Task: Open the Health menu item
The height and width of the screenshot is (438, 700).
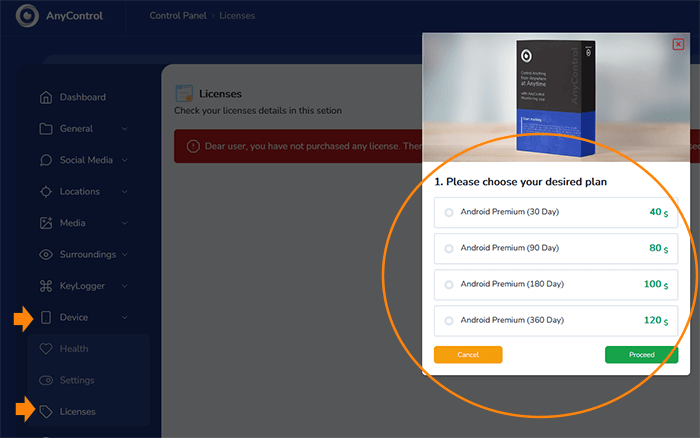Action: click(x=73, y=349)
